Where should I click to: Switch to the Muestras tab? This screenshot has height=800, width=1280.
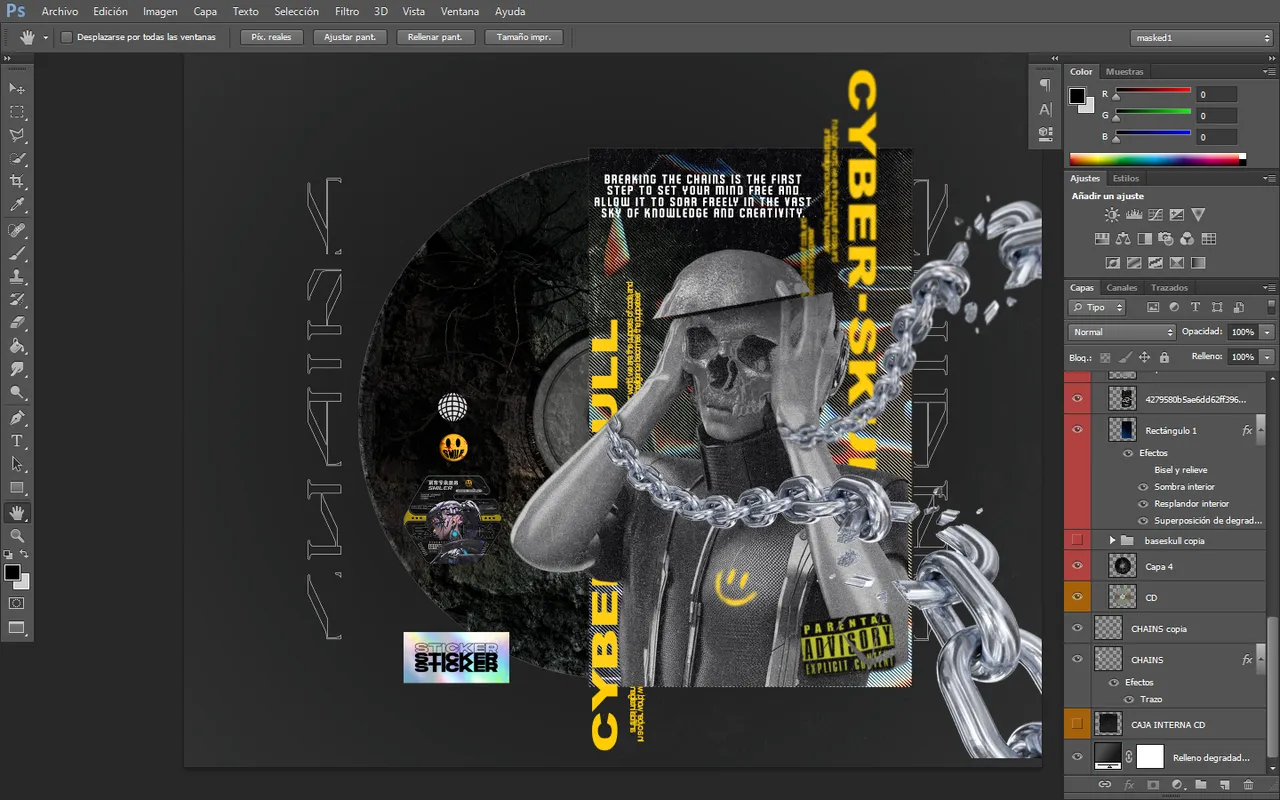[1124, 72]
